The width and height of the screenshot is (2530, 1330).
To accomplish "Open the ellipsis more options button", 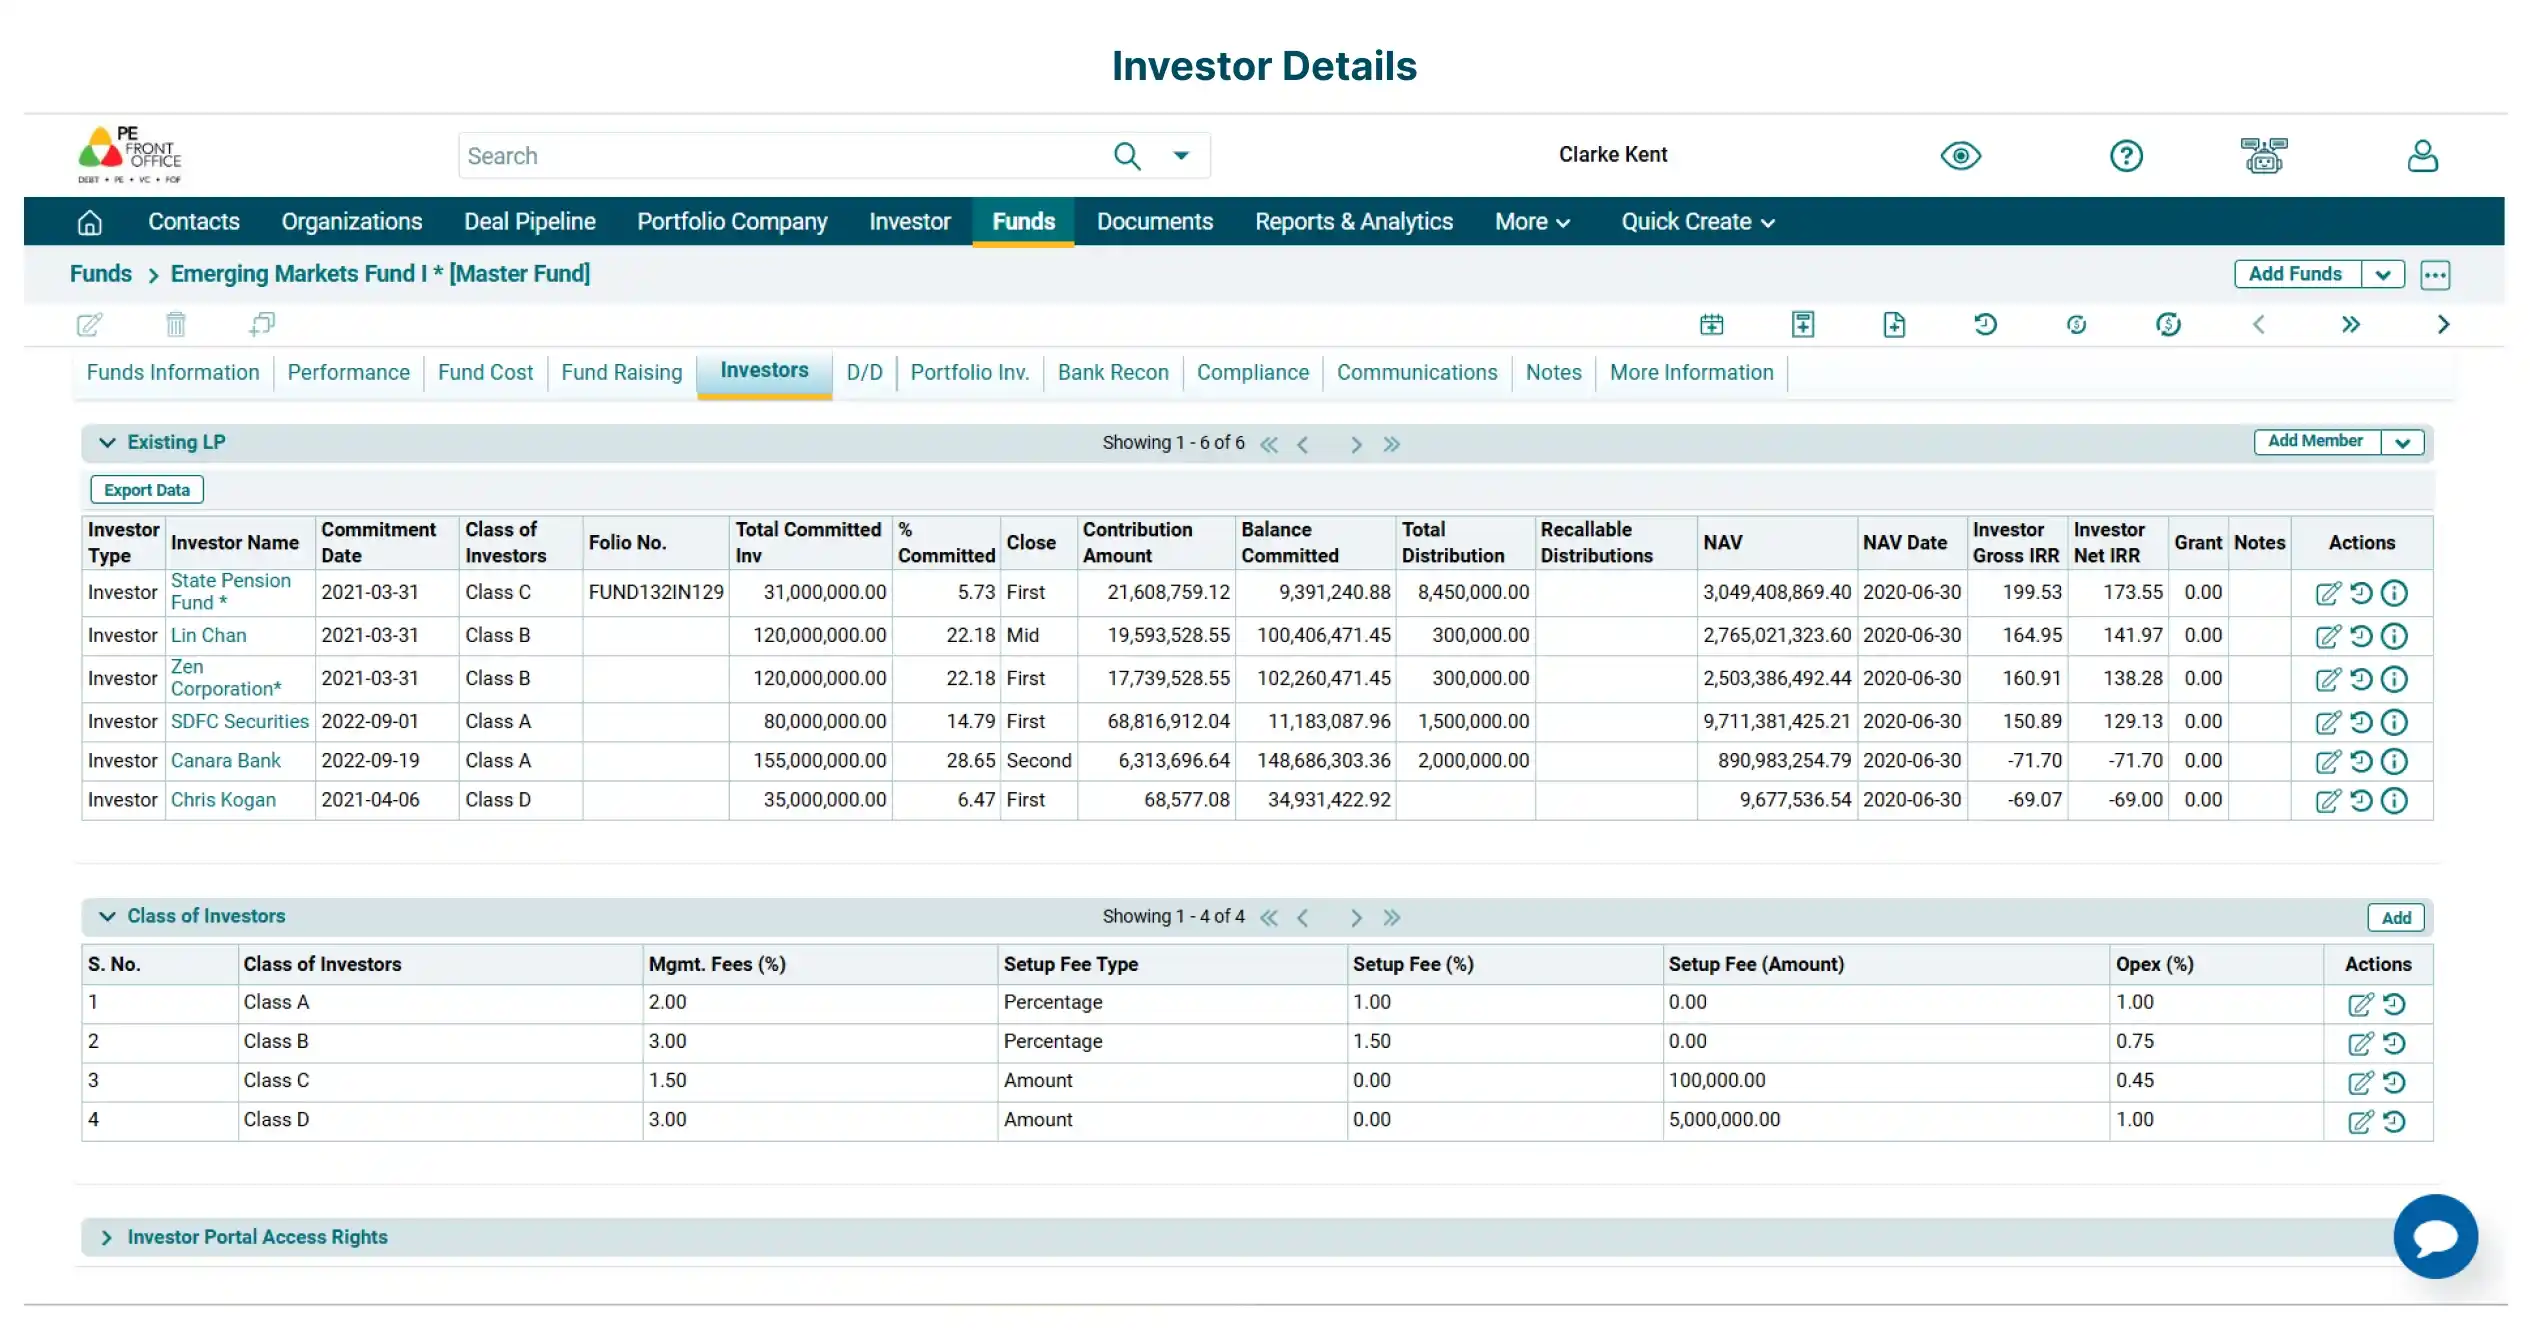I will tap(2435, 275).
